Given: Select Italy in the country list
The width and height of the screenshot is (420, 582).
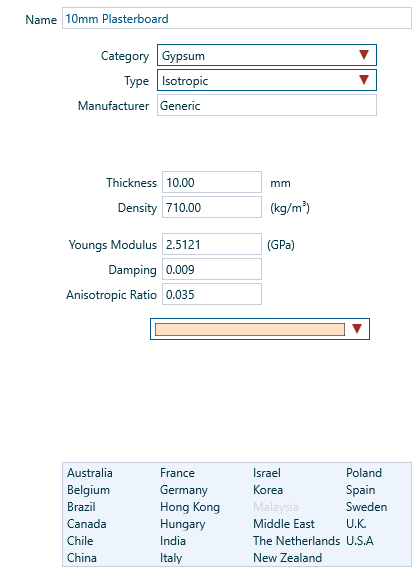Looking at the screenshot, I should click(x=171, y=558).
